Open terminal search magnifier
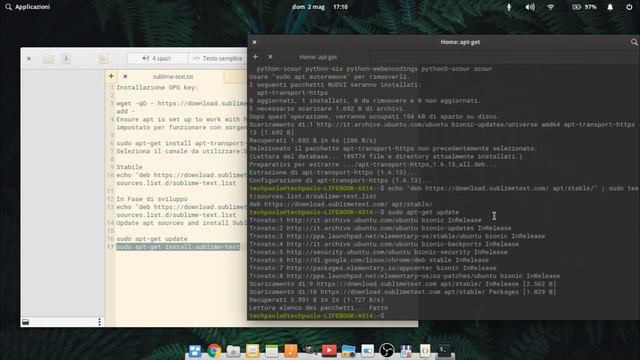This screenshot has width=640, height=360. coord(634,42)
